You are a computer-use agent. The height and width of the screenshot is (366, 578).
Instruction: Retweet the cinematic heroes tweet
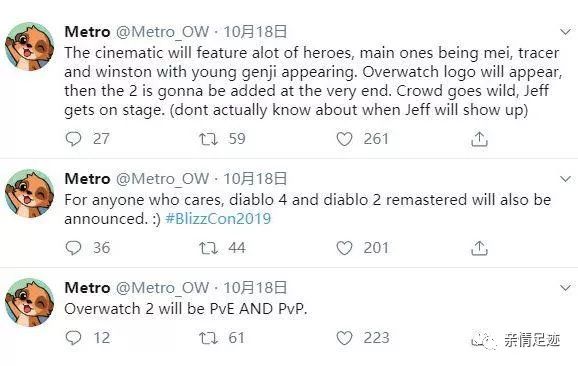(208, 139)
